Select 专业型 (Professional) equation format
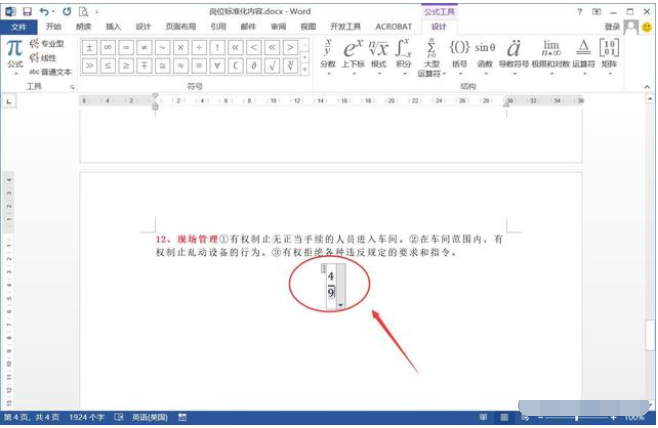 click(x=47, y=45)
